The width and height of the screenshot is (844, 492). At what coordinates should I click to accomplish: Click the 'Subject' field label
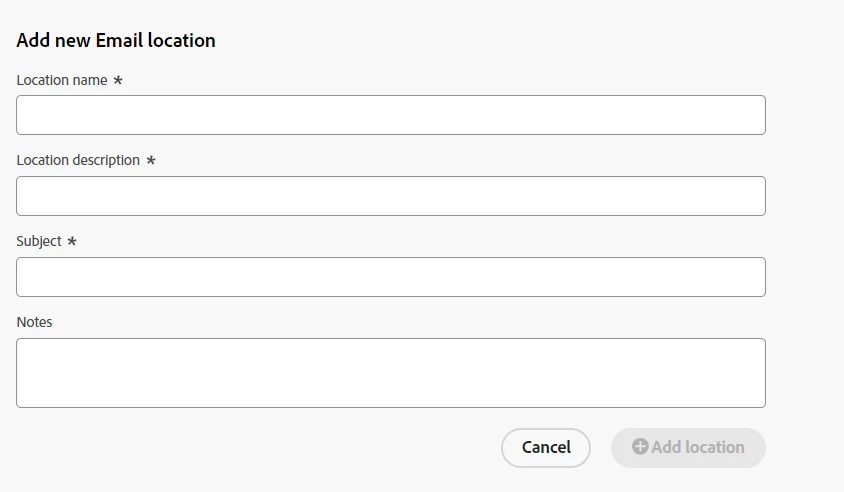[x=39, y=241]
